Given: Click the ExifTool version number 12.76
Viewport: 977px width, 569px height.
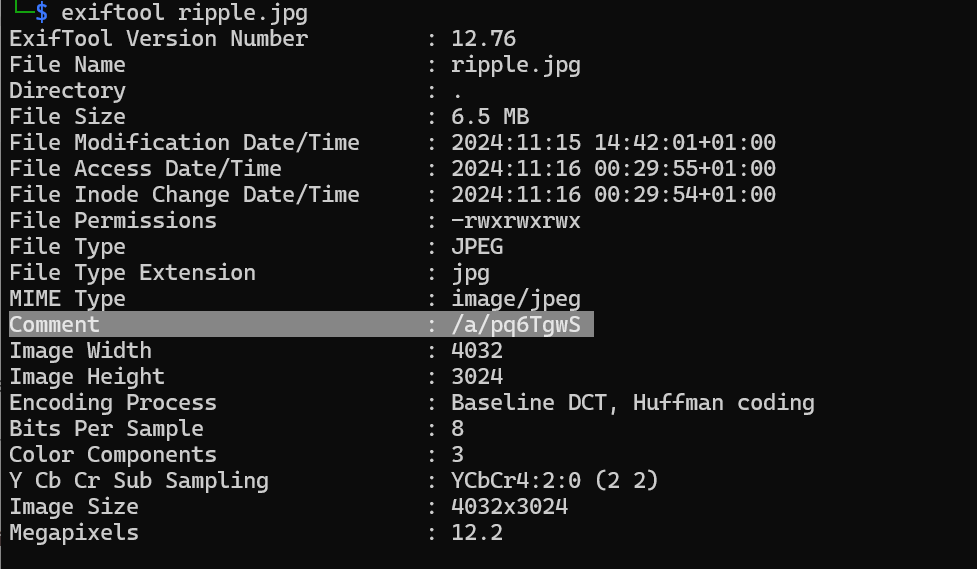Looking at the screenshot, I should [483, 39].
